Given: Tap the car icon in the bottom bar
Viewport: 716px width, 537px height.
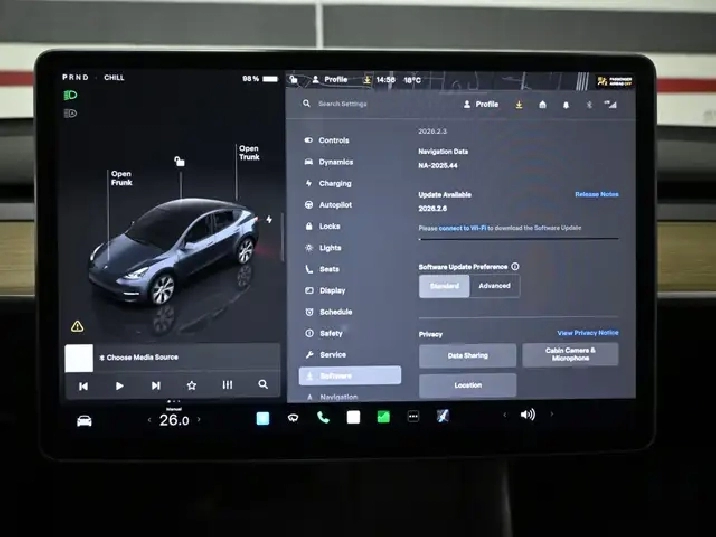Looking at the screenshot, I should click(x=84, y=420).
